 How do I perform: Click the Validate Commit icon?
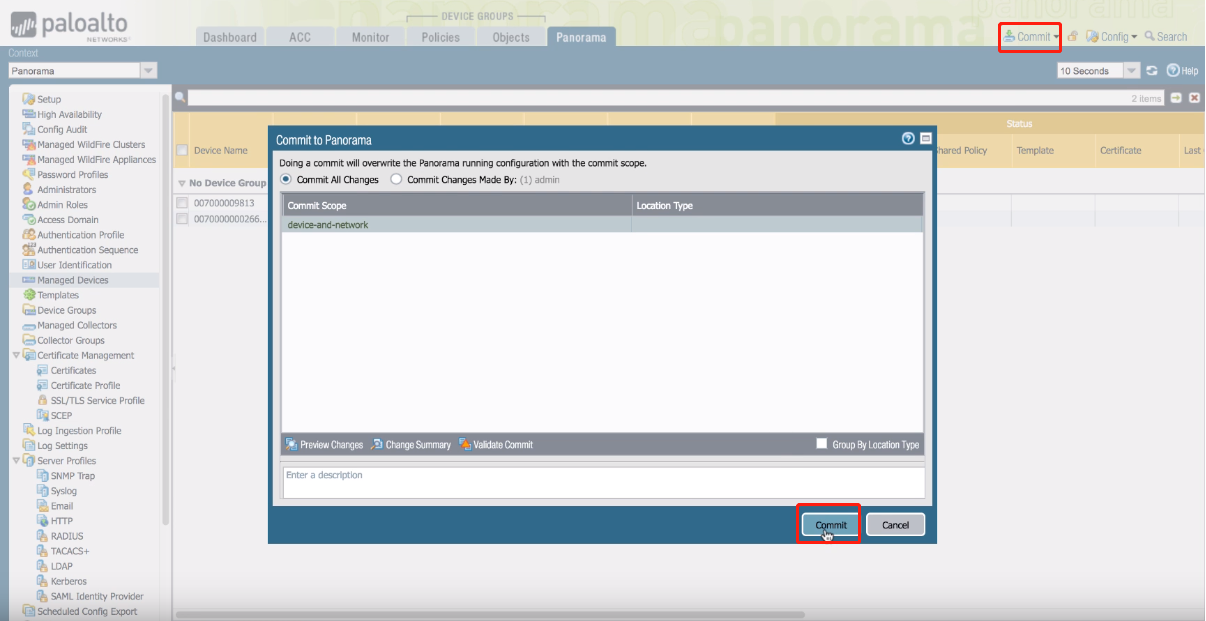coord(465,445)
